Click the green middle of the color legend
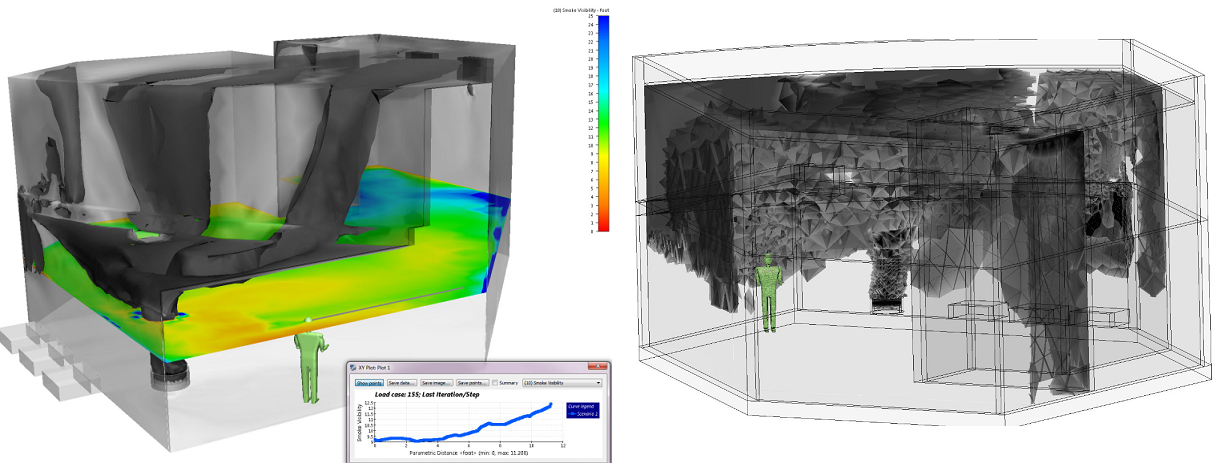This screenshot has height=463, width=1217. [604, 125]
